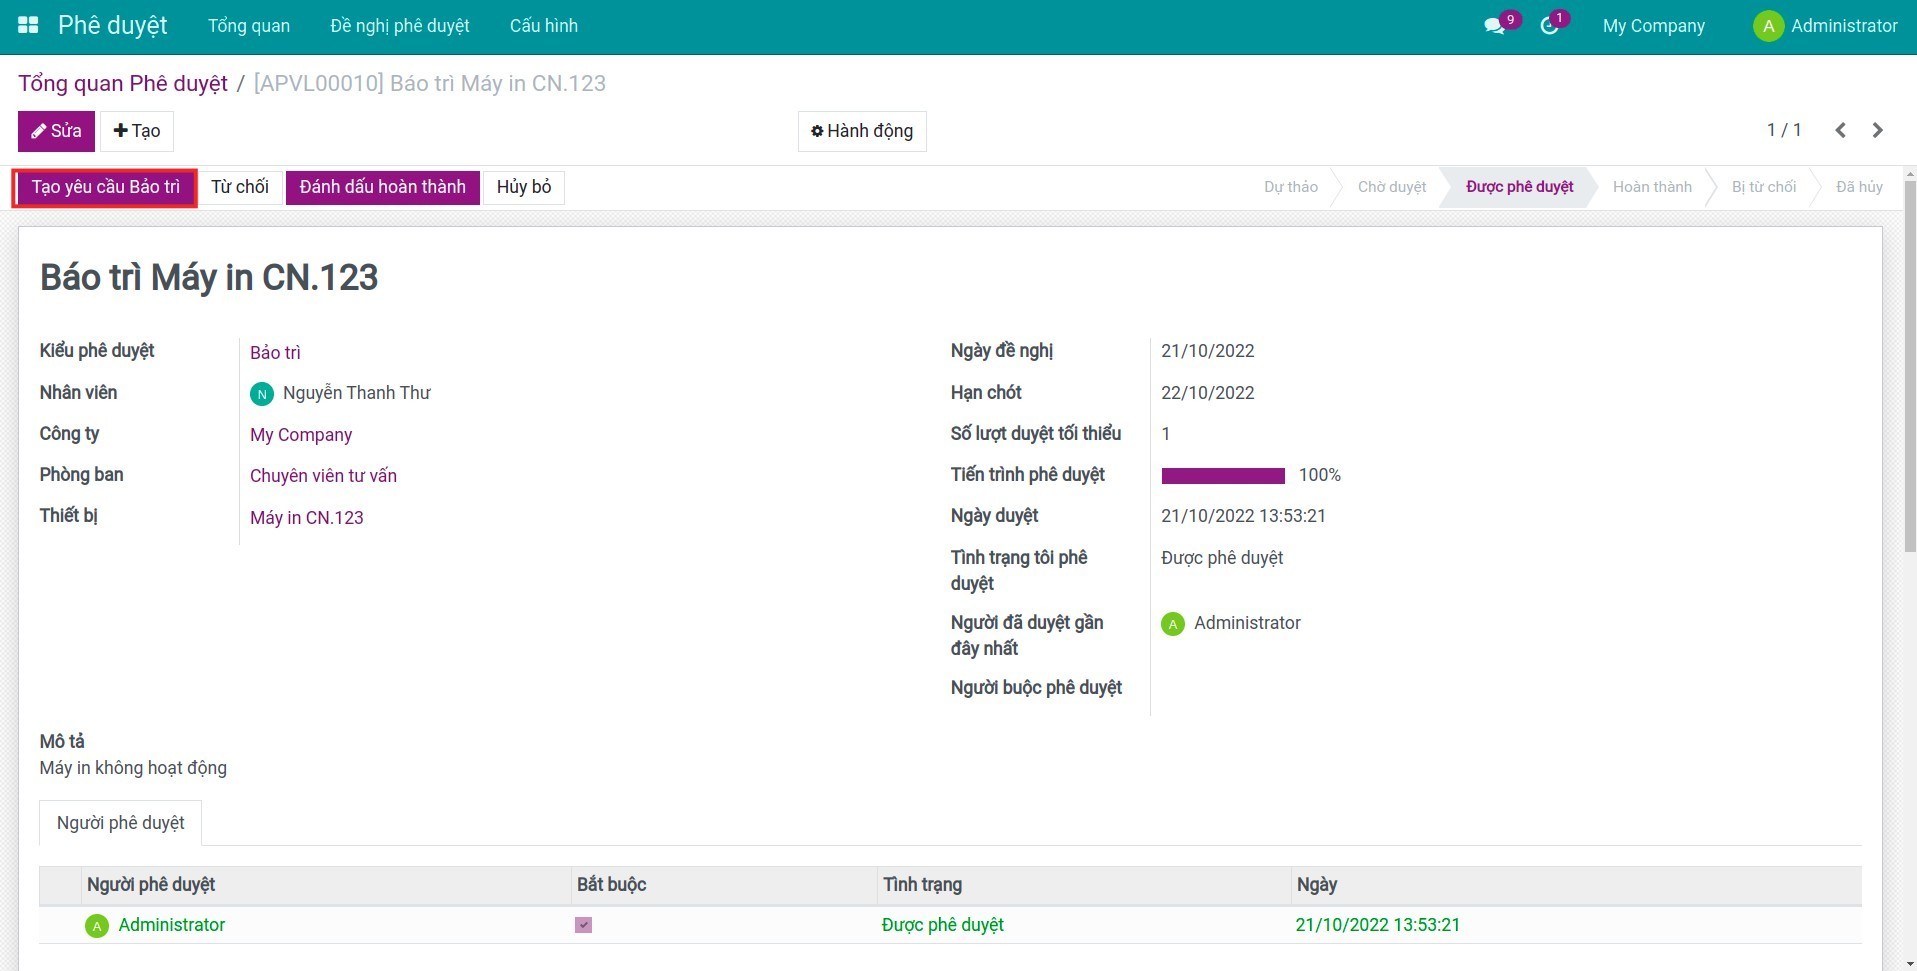Open the Máy in CN.123 equipment link
Image resolution: width=1917 pixels, height=971 pixels.
[306, 518]
